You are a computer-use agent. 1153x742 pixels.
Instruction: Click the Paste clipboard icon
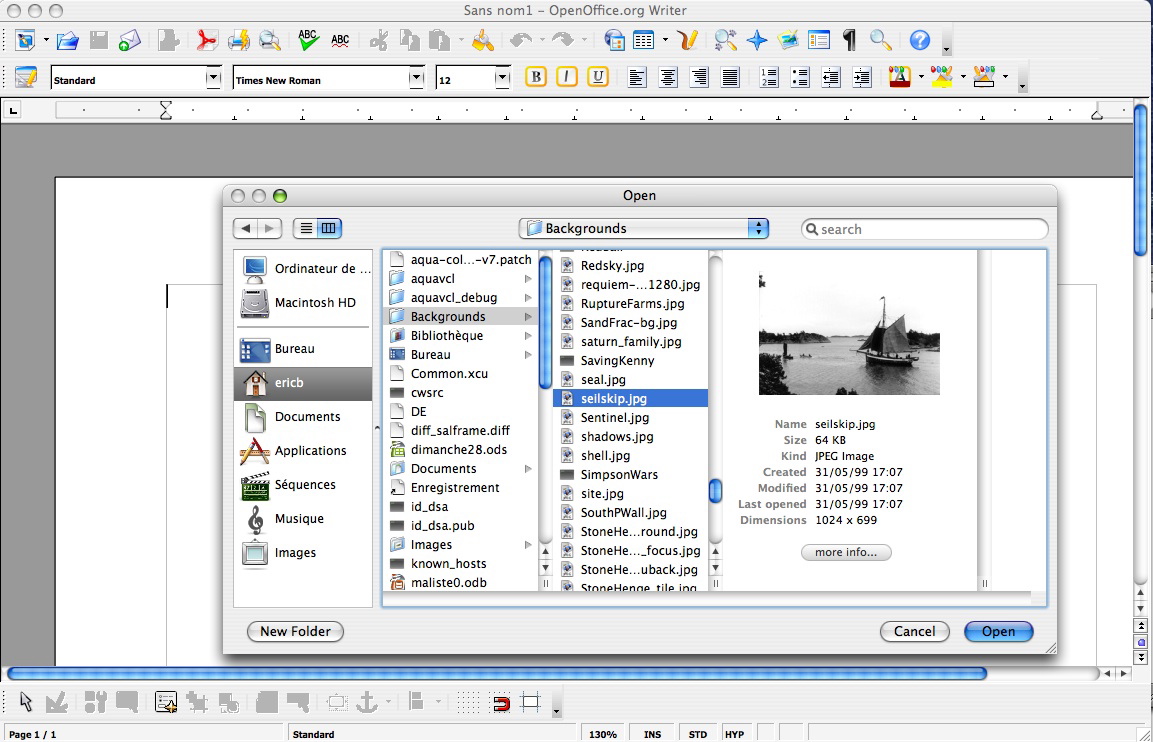(x=440, y=40)
